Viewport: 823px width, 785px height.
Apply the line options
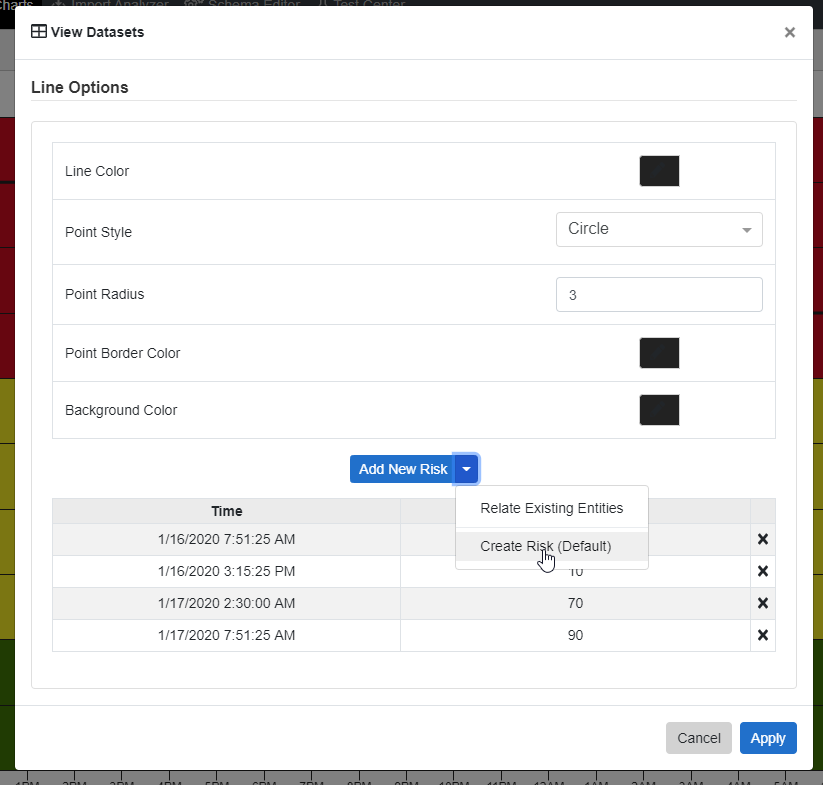pyautogui.click(x=768, y=738)
